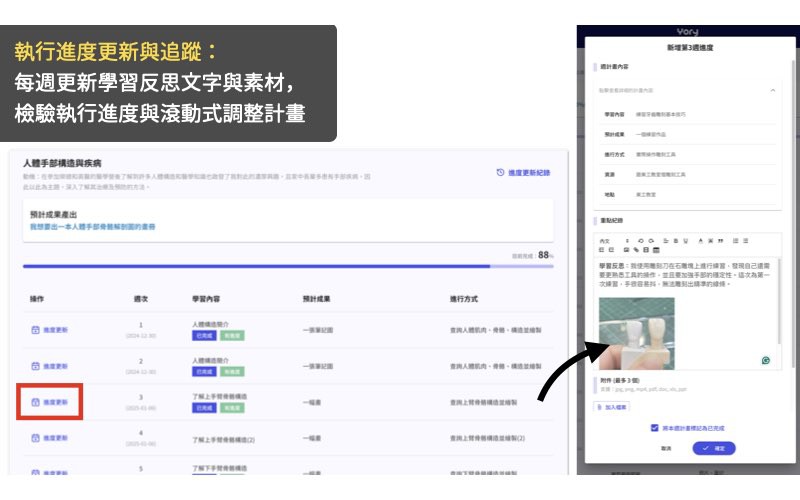Screen dimensions: 800x500
Task: Click 取消 to cancel the dialog
Action: point(666,449)
